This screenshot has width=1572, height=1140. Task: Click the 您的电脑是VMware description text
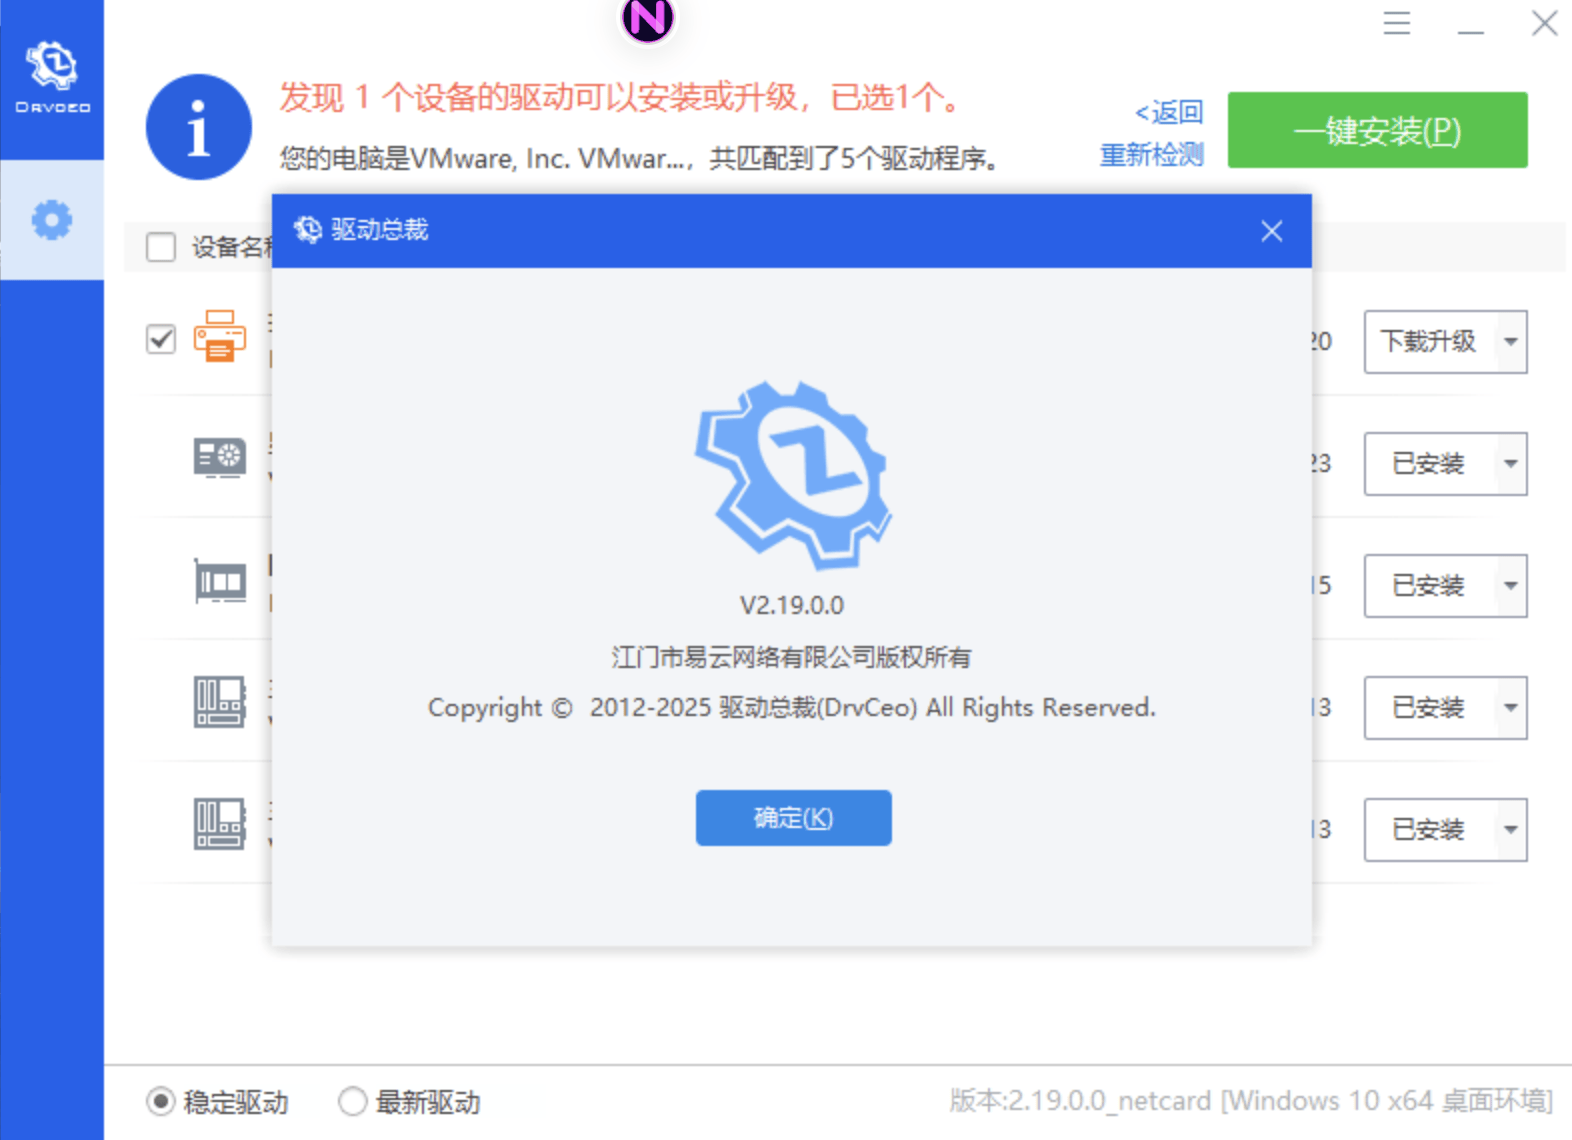(x=640, y=158)
